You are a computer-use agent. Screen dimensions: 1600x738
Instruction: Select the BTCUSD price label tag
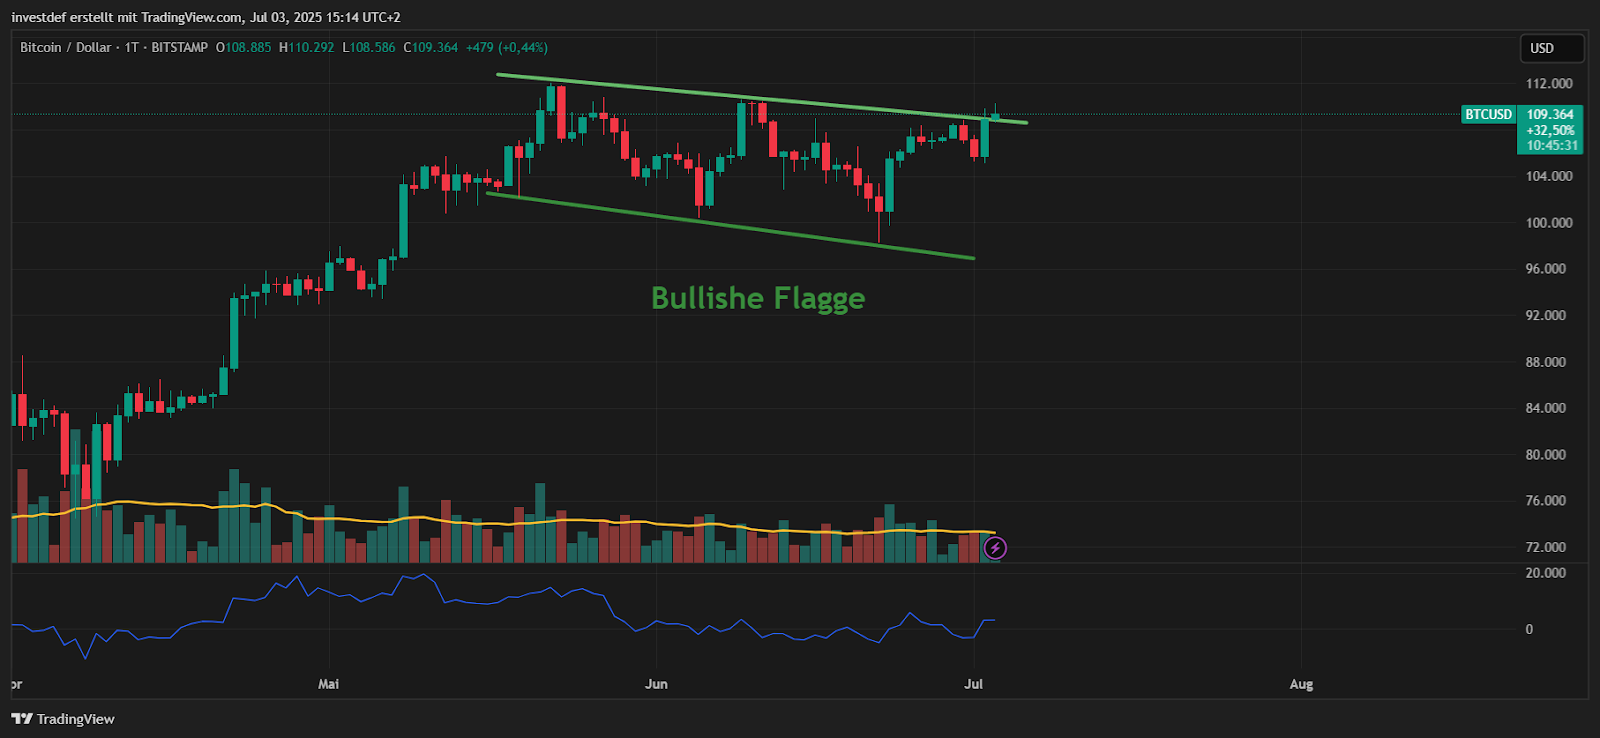pos(1488,114)
